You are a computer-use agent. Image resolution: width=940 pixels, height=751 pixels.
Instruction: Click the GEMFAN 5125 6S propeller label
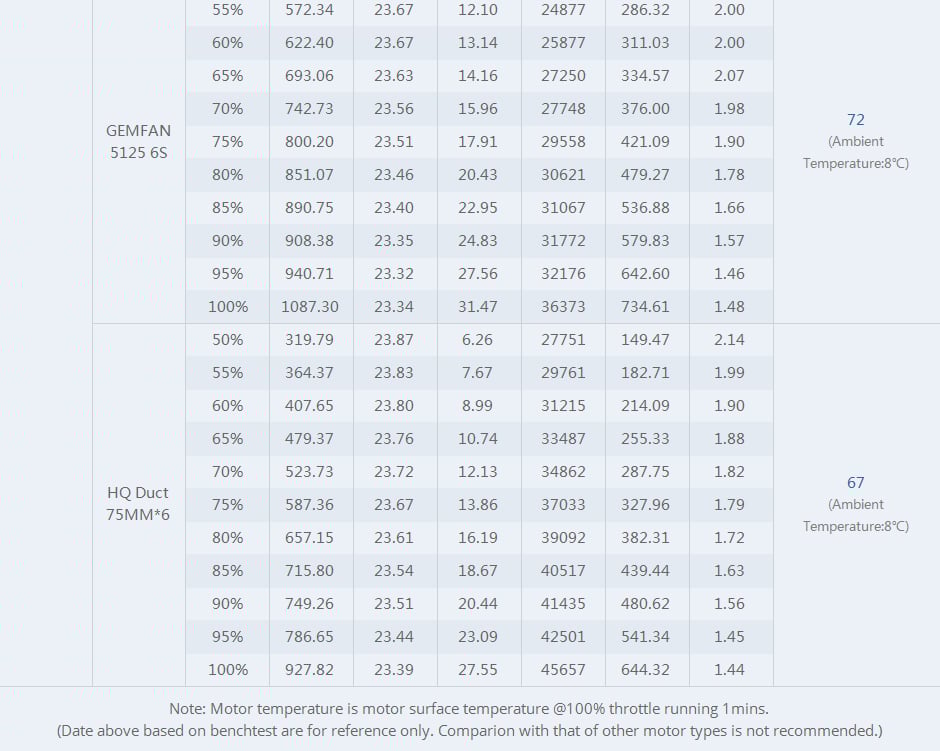coord(138,141)
